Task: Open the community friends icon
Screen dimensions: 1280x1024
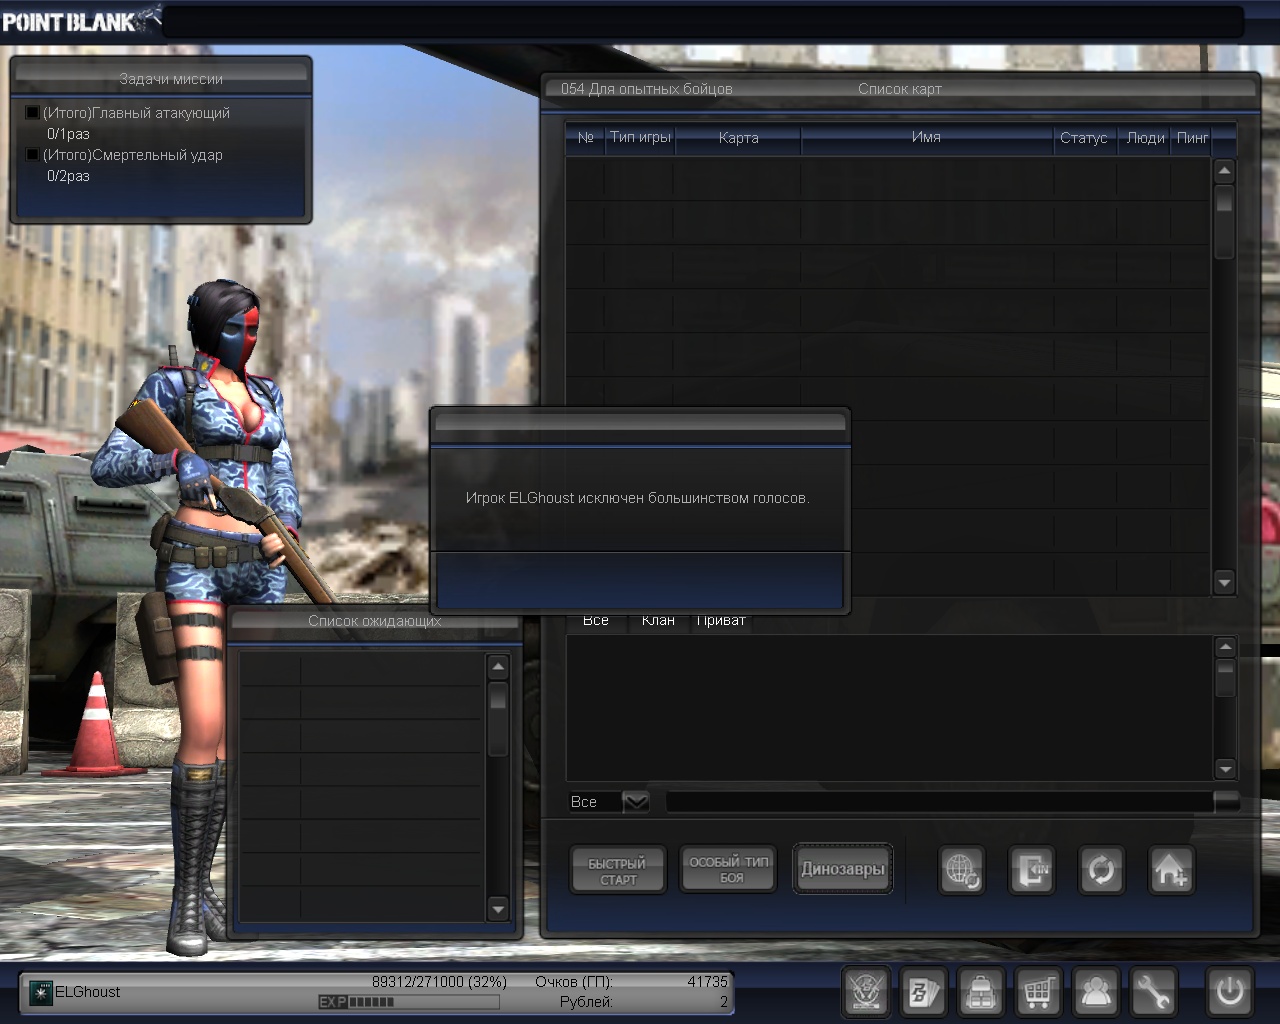Action: 1096,992
